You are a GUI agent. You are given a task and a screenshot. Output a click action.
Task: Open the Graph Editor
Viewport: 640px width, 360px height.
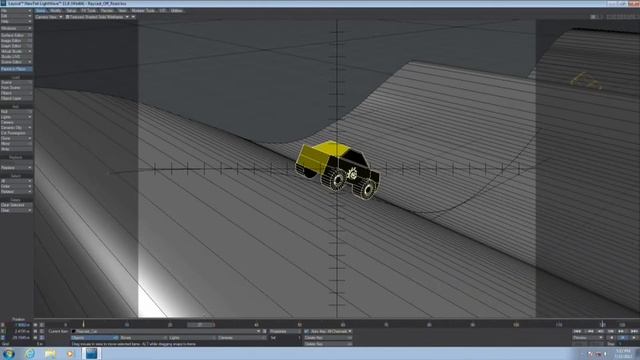click(x=16, y=46)
